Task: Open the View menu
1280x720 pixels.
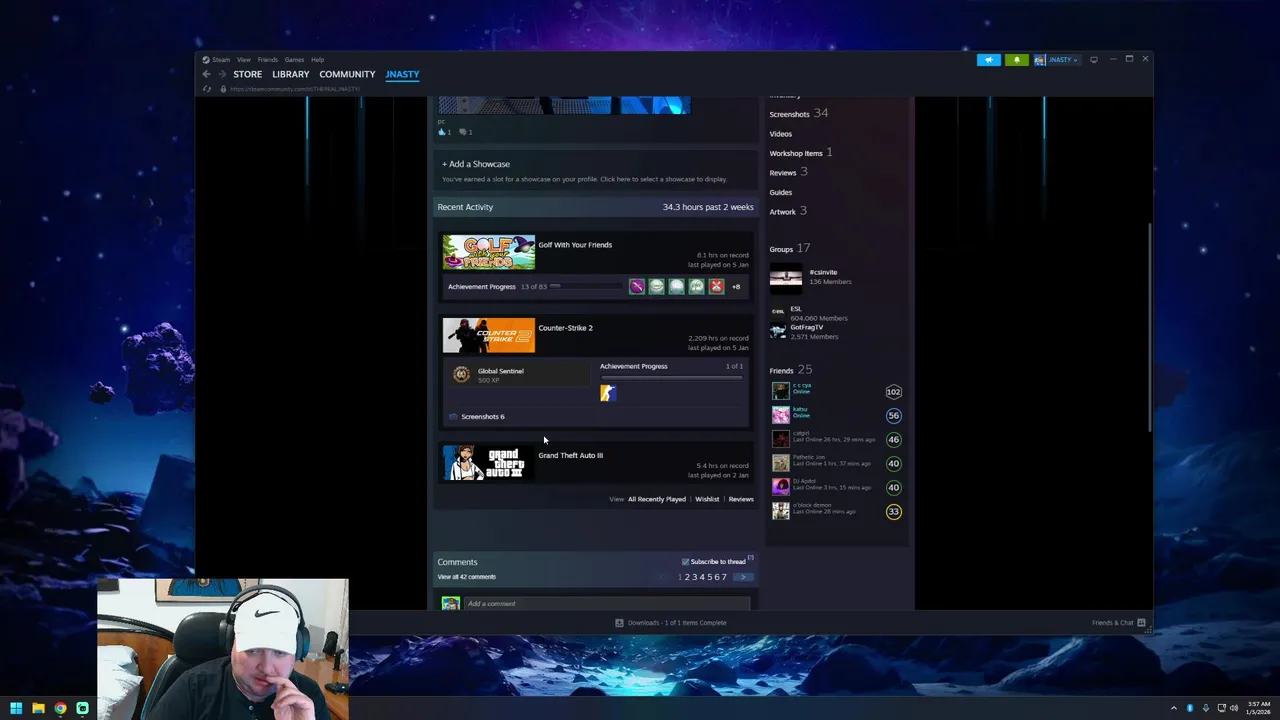Action: (244, 60)
